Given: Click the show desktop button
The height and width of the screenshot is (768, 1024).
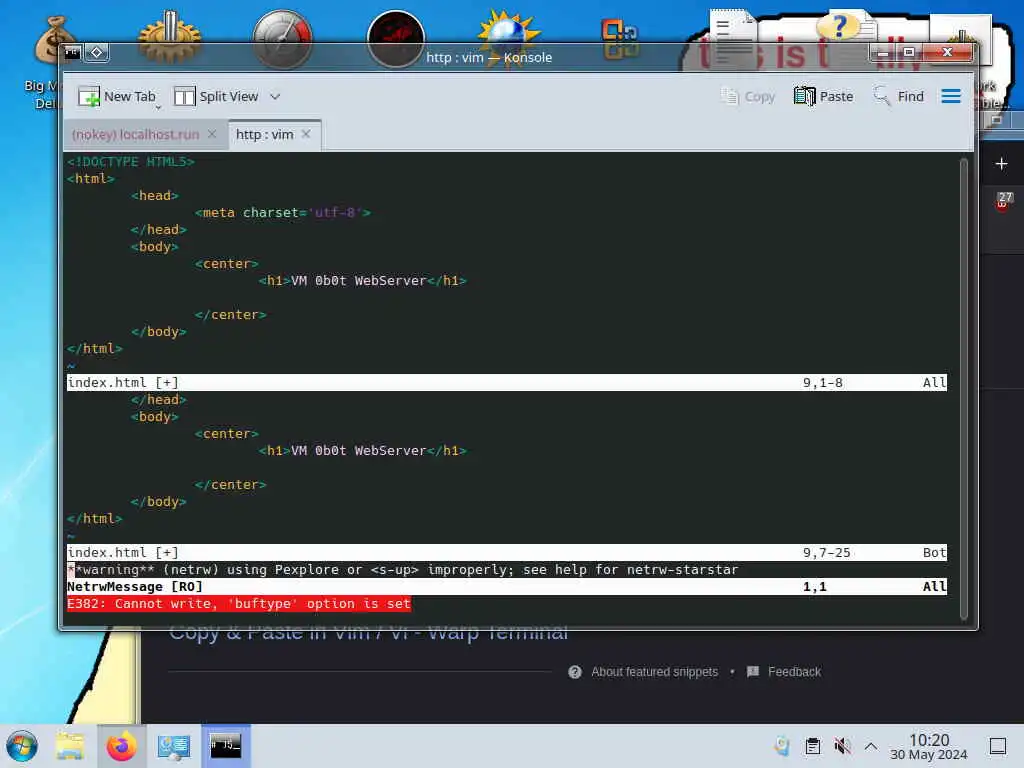Looking at the screenshot, I should point(998,746).
